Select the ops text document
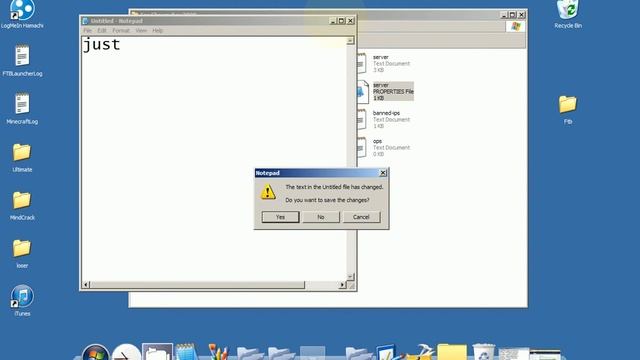The width and height of the screenshot is (640, 360). click(x=384, y=147)
